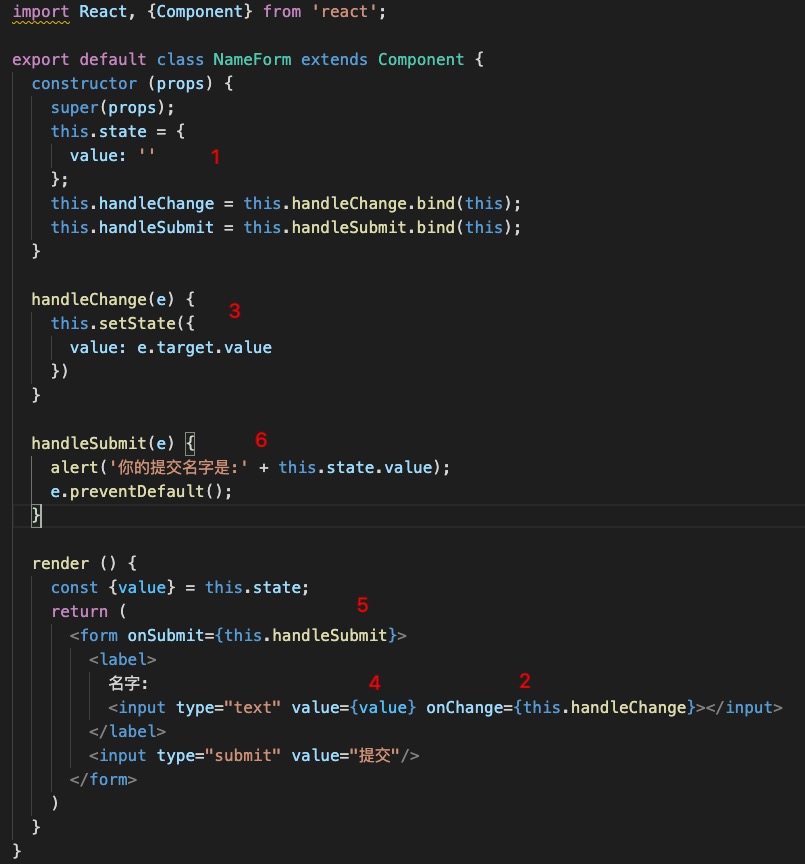The image size is (805, 864).
Task: Click the 'import' keyword on the first line
Action: [41, 12]
